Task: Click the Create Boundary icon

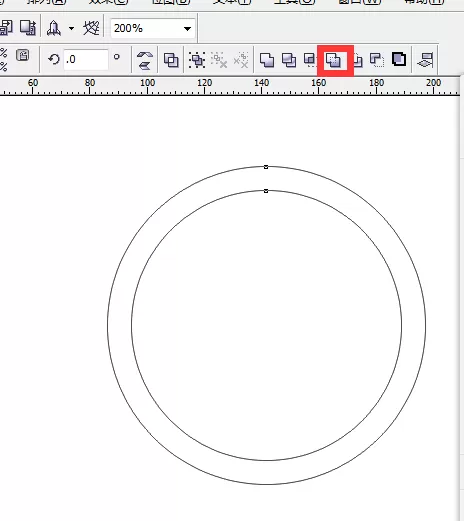Action: click(399, 60)
